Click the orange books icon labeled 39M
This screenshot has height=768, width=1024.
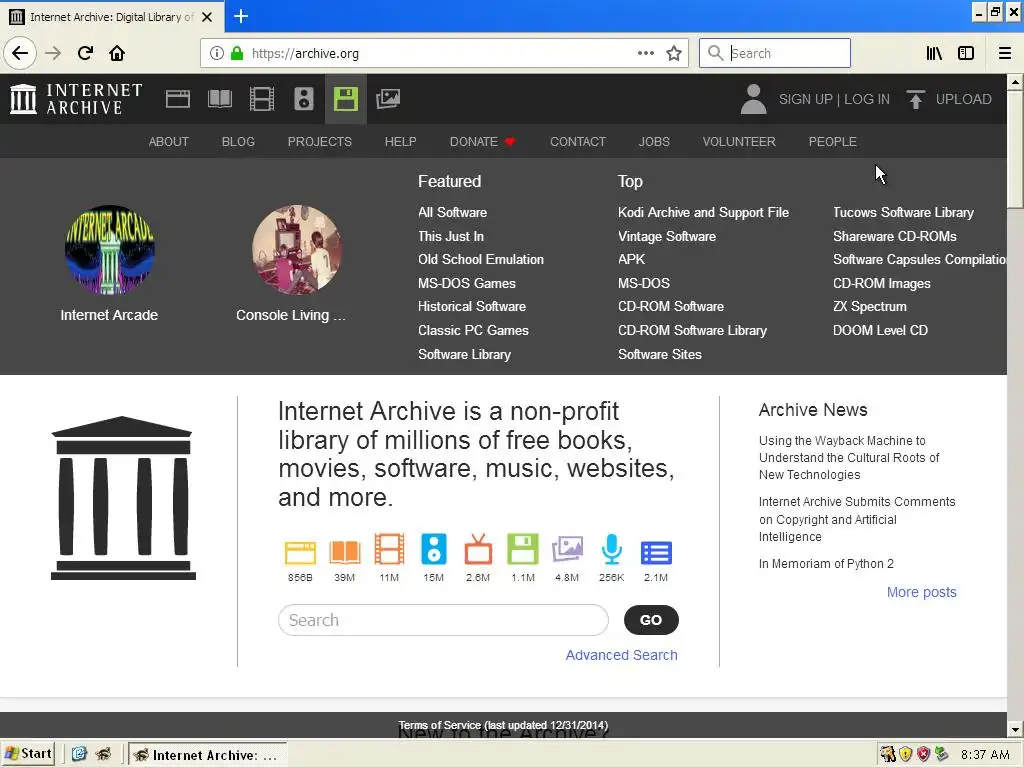pyautogui.click(x=345, y=552)
